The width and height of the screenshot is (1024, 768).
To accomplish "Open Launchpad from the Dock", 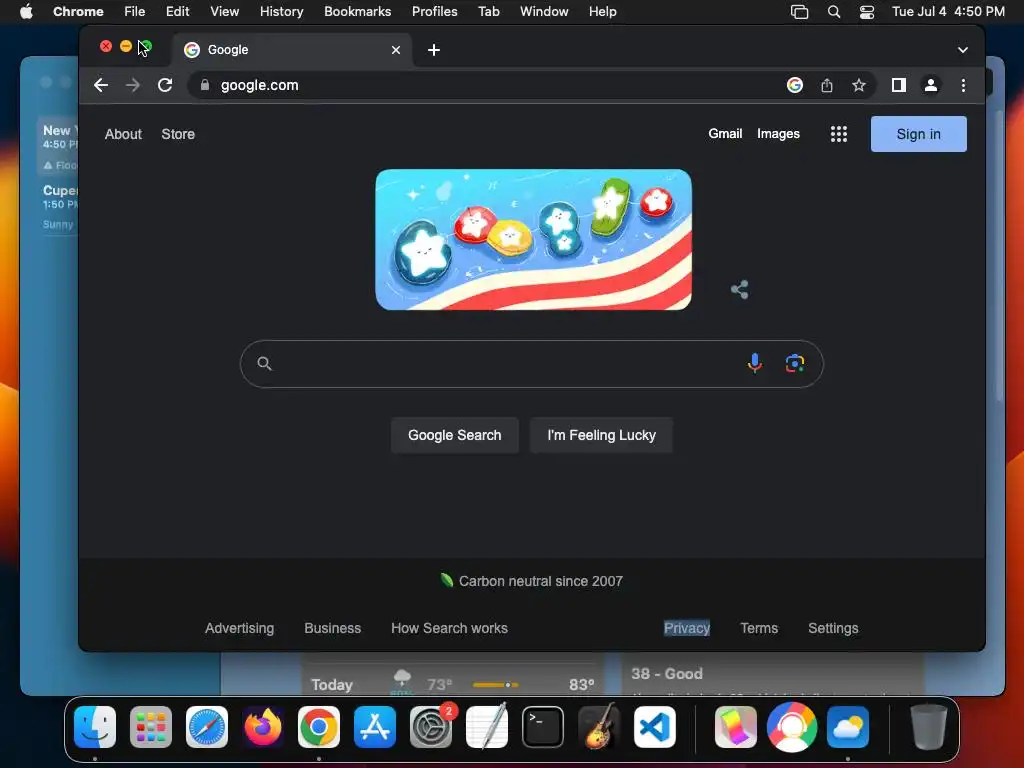I will click(151, 727).
